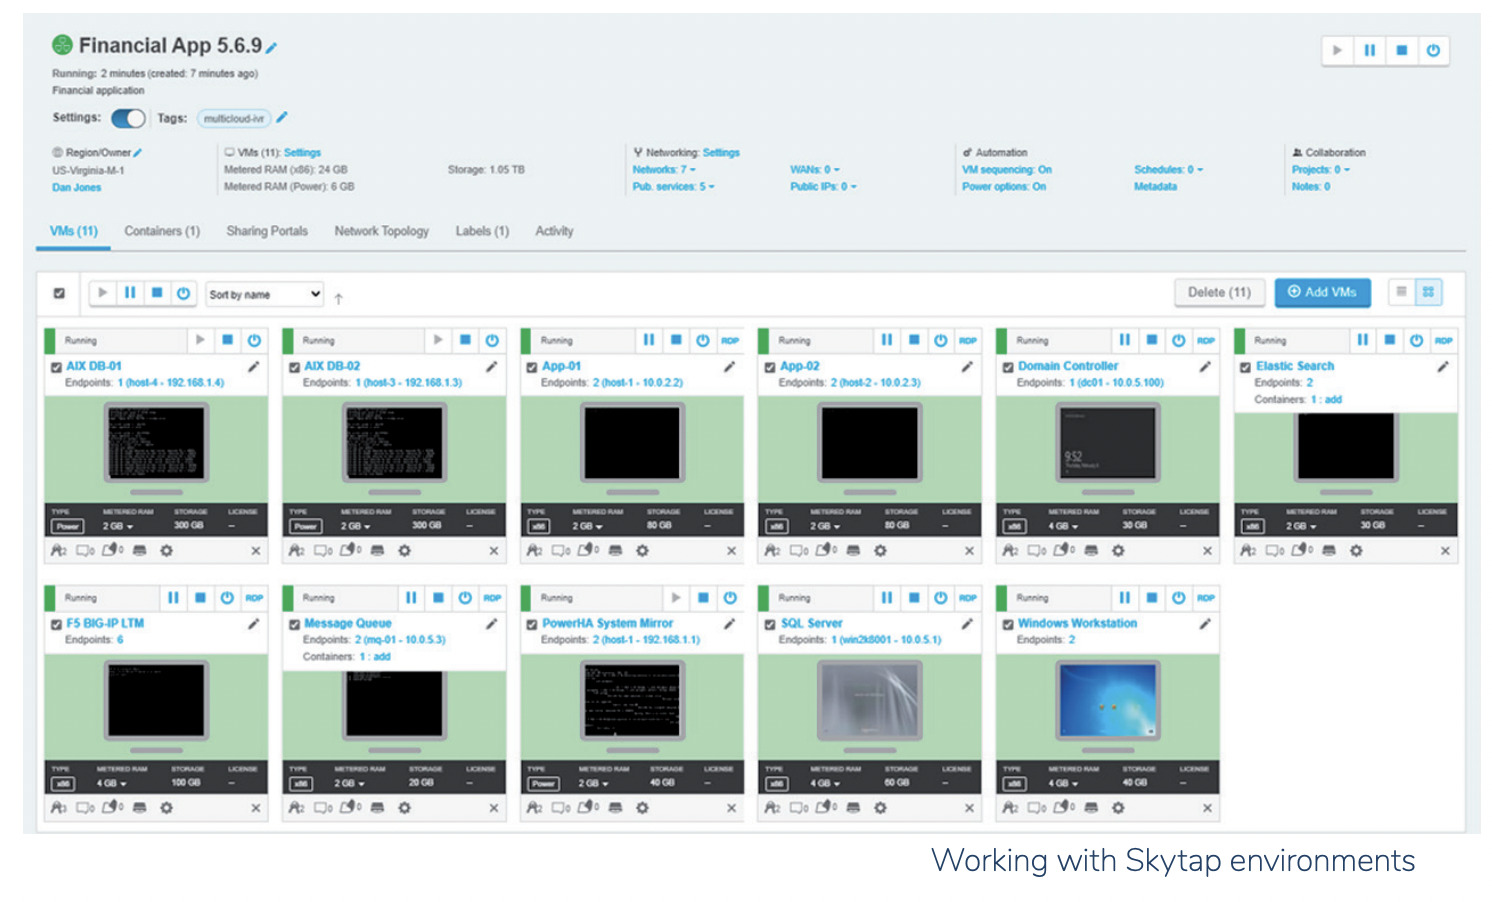The image size is (1492, 902).
Task: Switch to the Activity tab
Action: point(554,231)
